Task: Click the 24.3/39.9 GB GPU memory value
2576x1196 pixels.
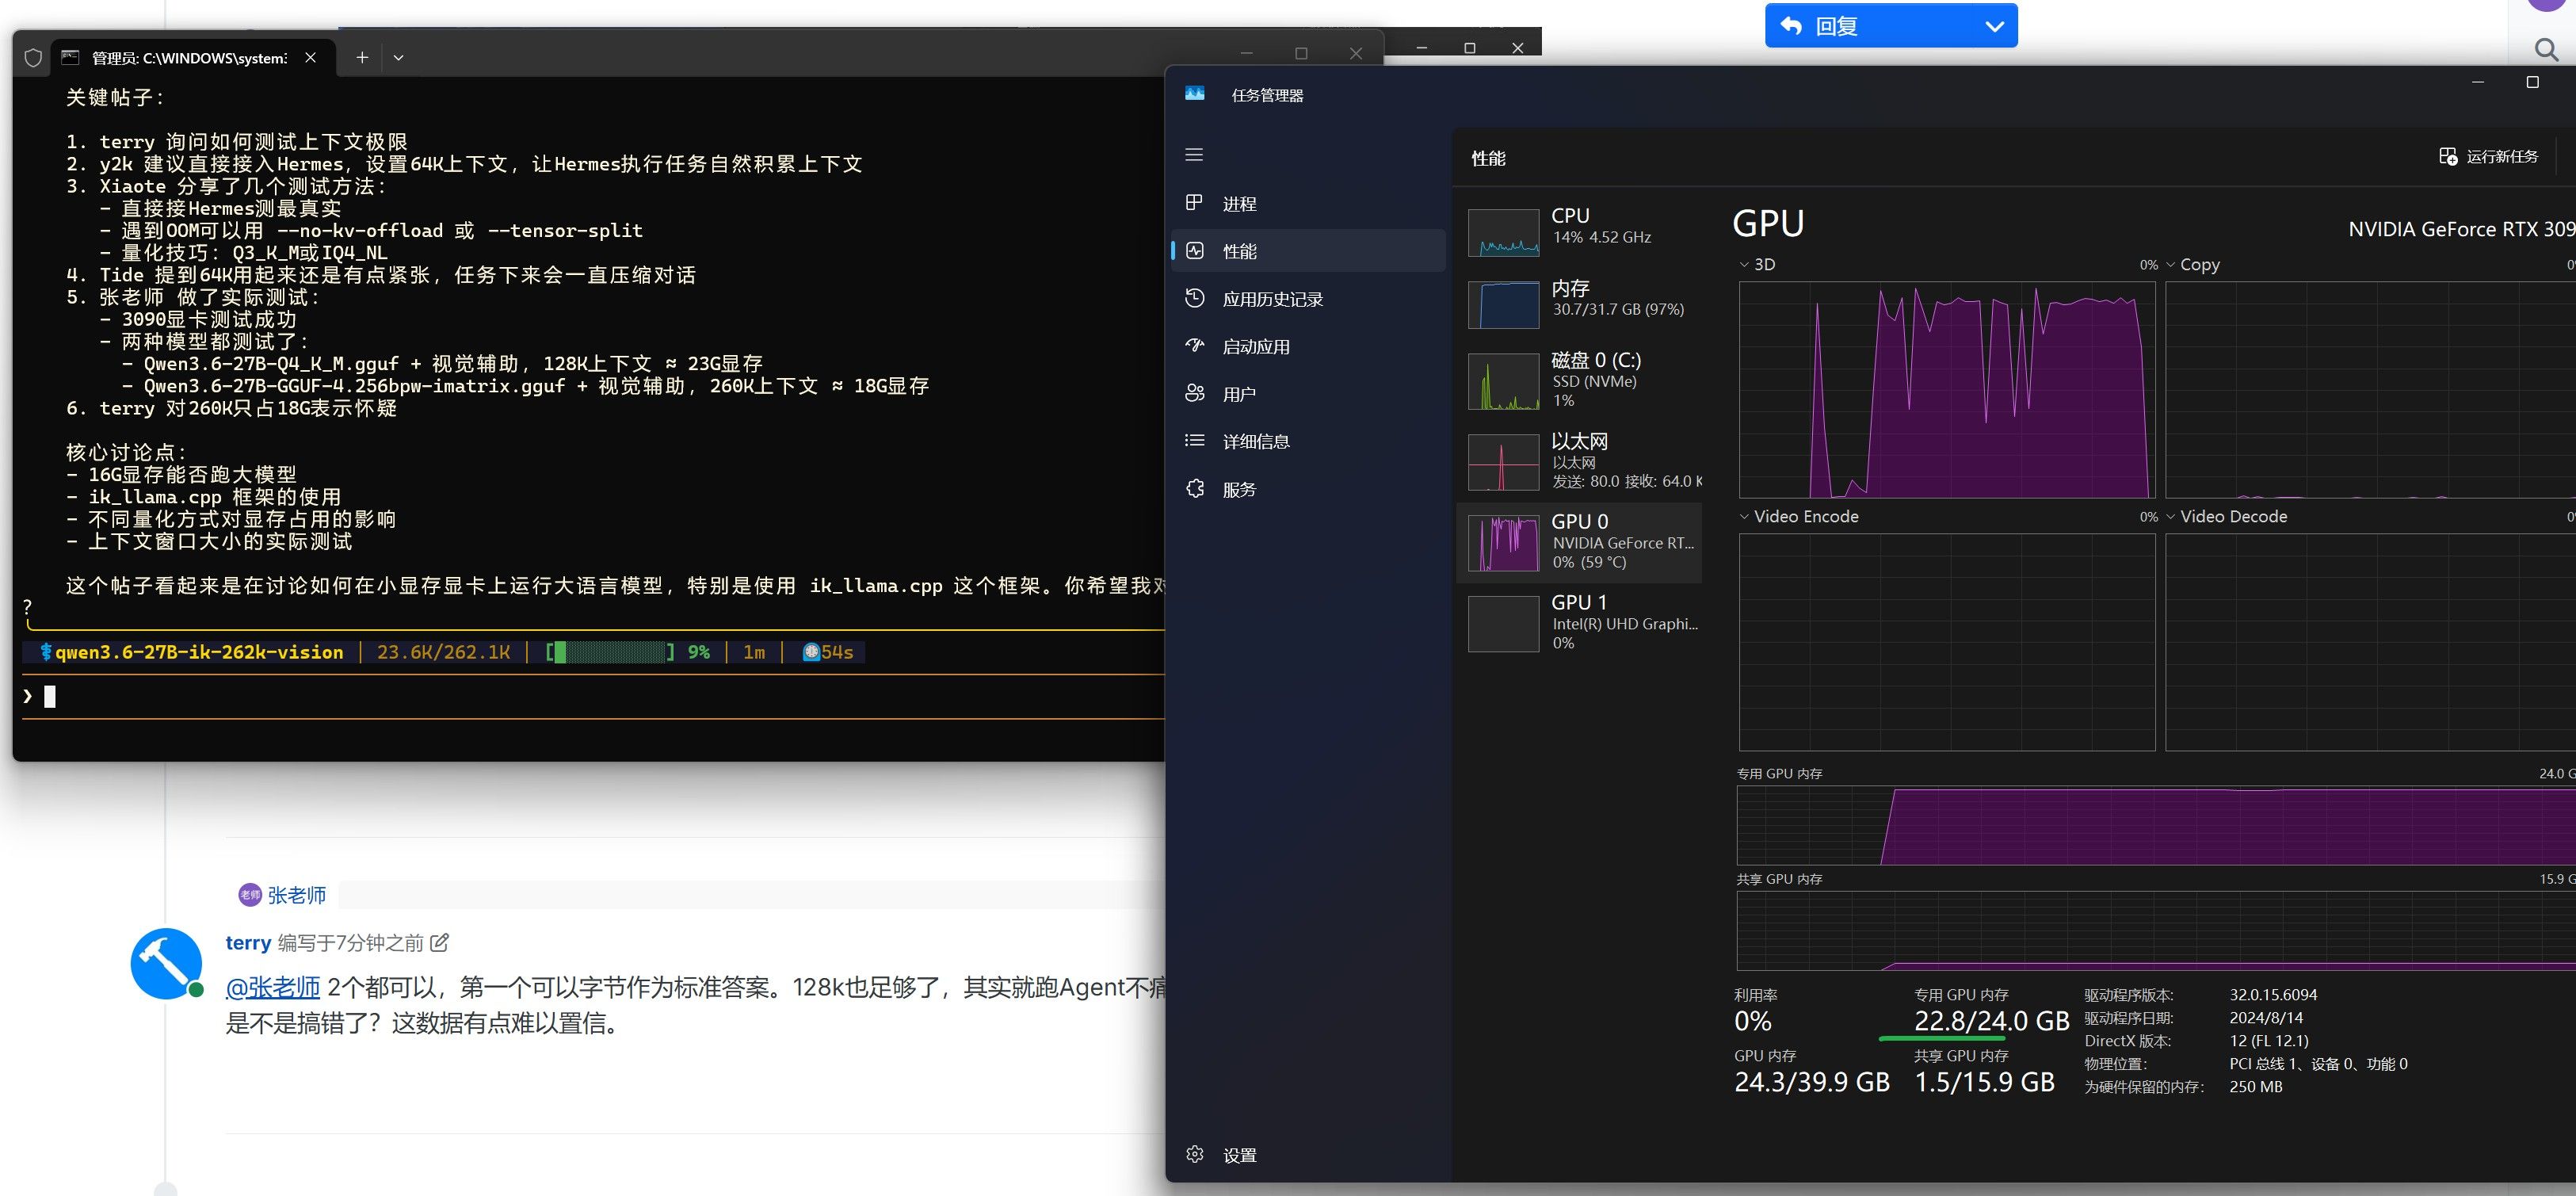Action: click(x=1812, y=1082)
